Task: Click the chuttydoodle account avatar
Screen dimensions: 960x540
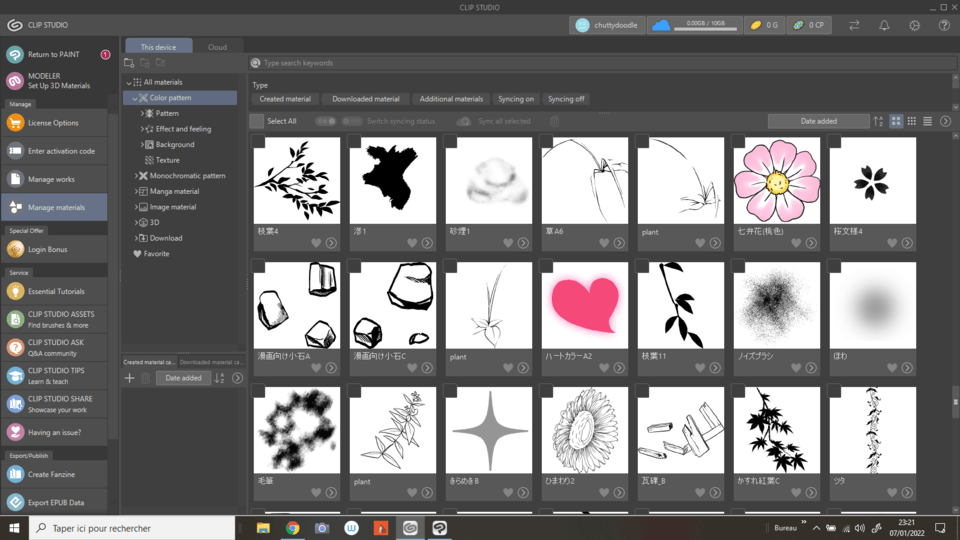Action: 582,25
